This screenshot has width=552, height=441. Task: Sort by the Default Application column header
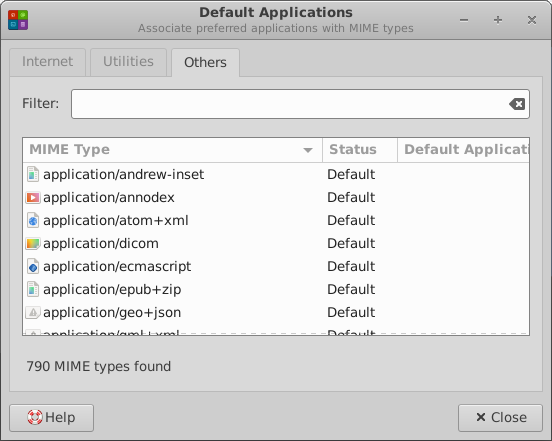[x=463, y=150]
